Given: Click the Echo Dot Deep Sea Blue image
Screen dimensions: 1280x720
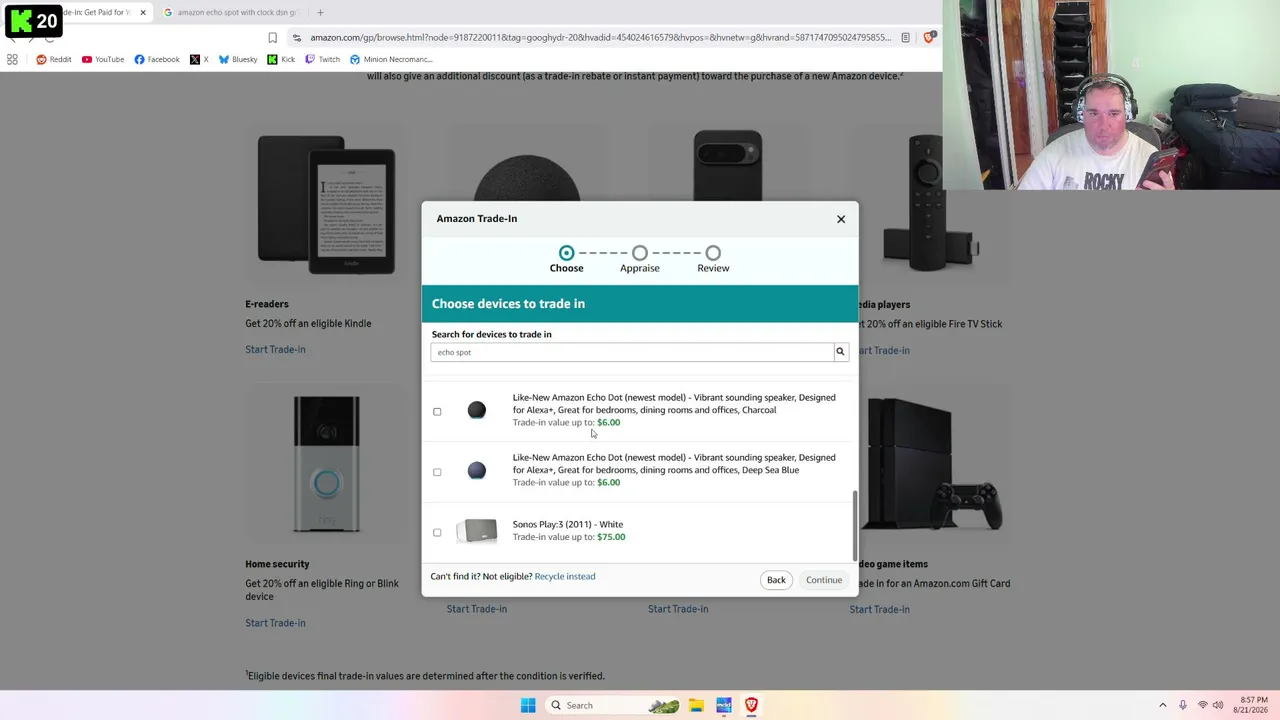Looking at the screenshot, I should click(x=477, y=470).
